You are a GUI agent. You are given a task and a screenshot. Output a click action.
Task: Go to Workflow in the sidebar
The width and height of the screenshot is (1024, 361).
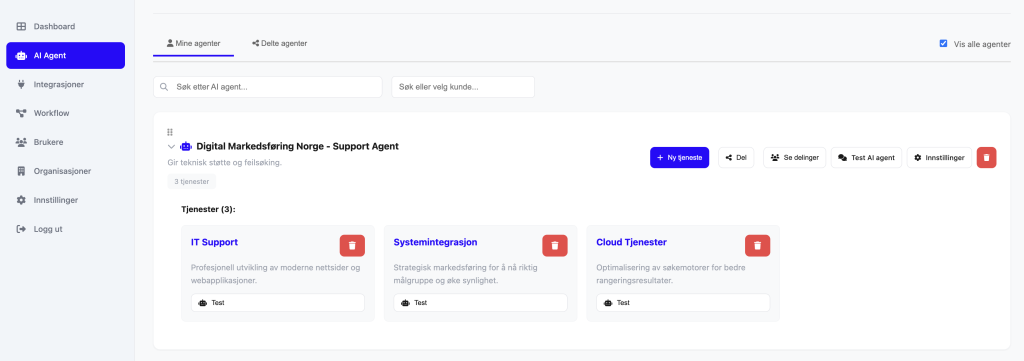tap(65, 113)
